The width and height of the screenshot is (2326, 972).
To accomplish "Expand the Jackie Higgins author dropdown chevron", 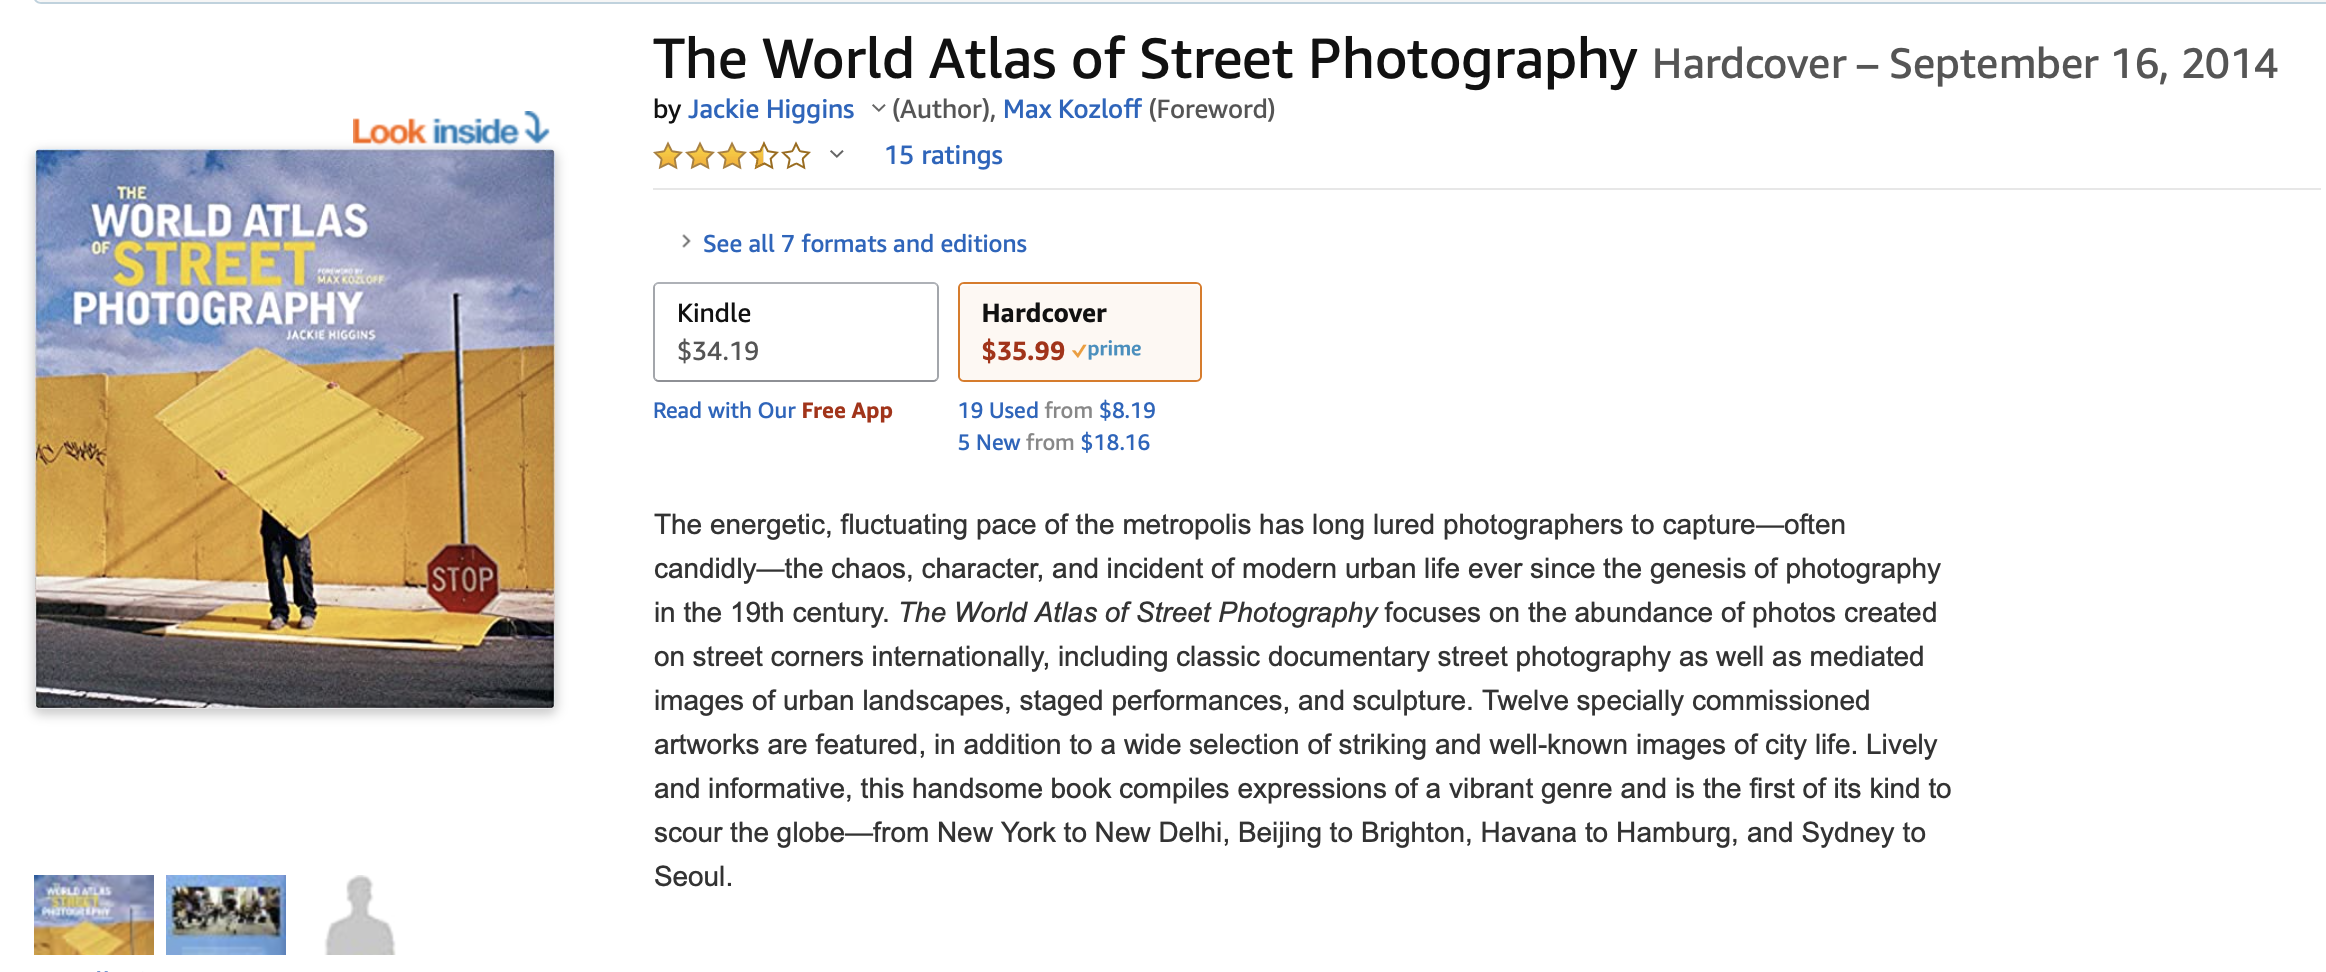I will pyautogui.click(x=877, y=109).
